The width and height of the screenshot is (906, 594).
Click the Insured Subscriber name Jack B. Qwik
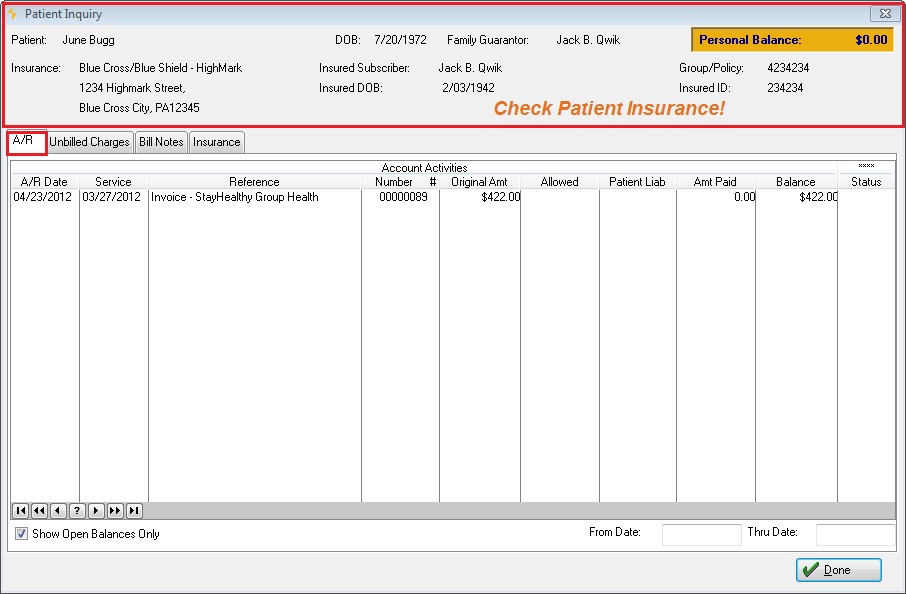click(x=470, y=68)
